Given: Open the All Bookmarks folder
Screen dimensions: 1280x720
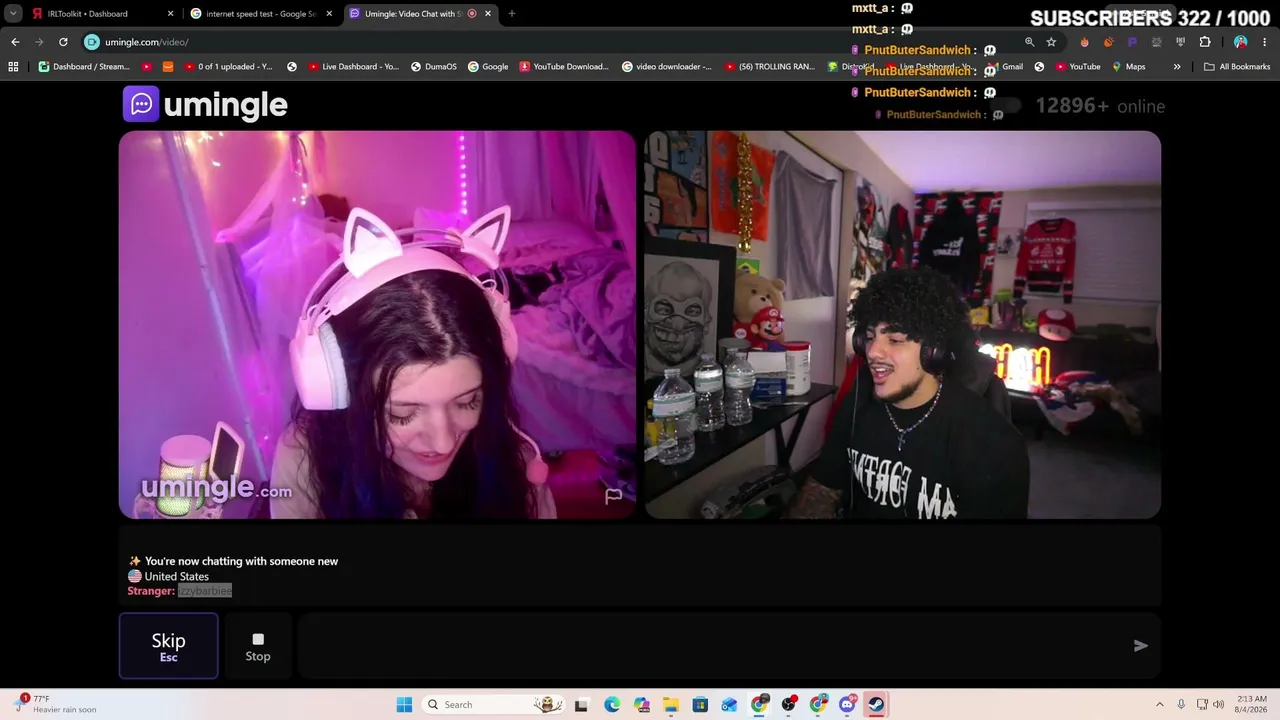Looking at the screenshot, I should 1237,67.
